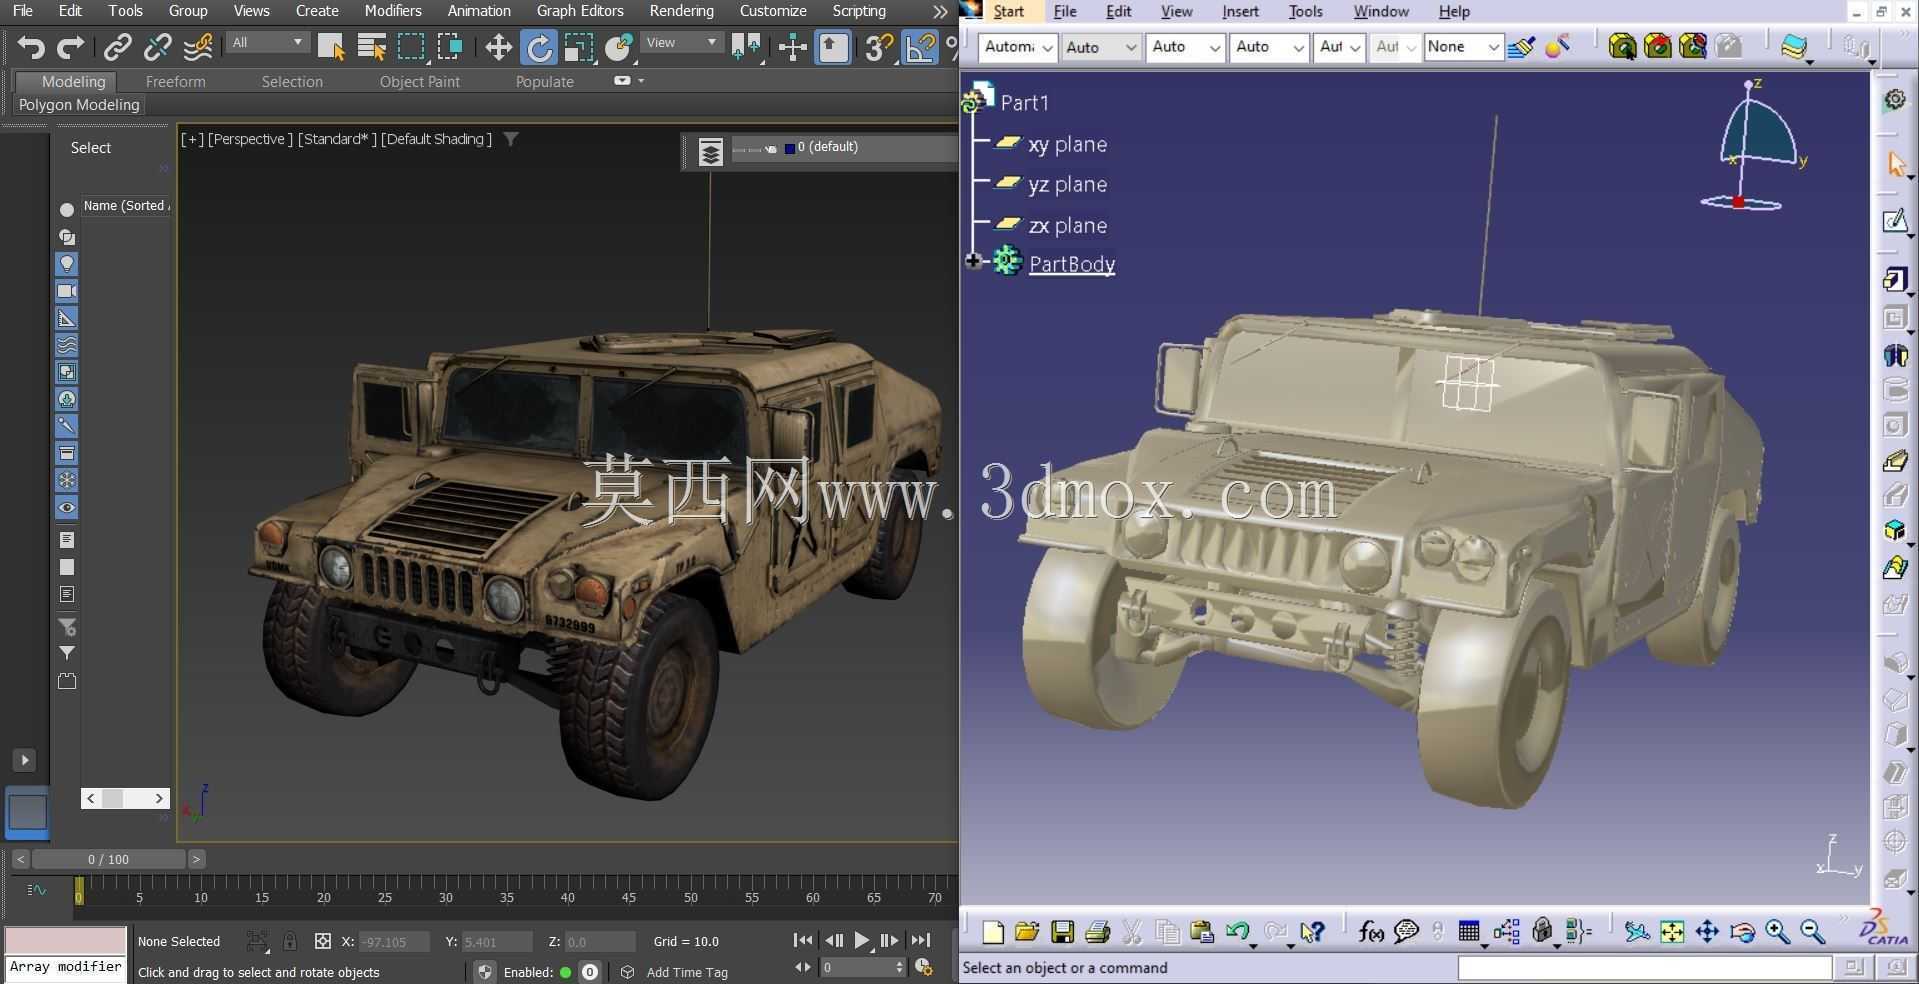The height and width of the screenshot is (984, 1919).
Task: Click the 0 / 100 time slider
Action: [108, 859]
